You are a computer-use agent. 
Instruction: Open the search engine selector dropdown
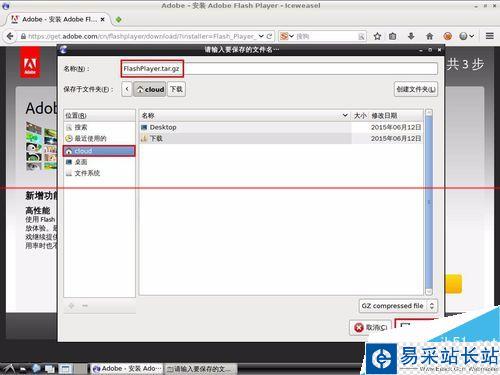pos(287,36)
